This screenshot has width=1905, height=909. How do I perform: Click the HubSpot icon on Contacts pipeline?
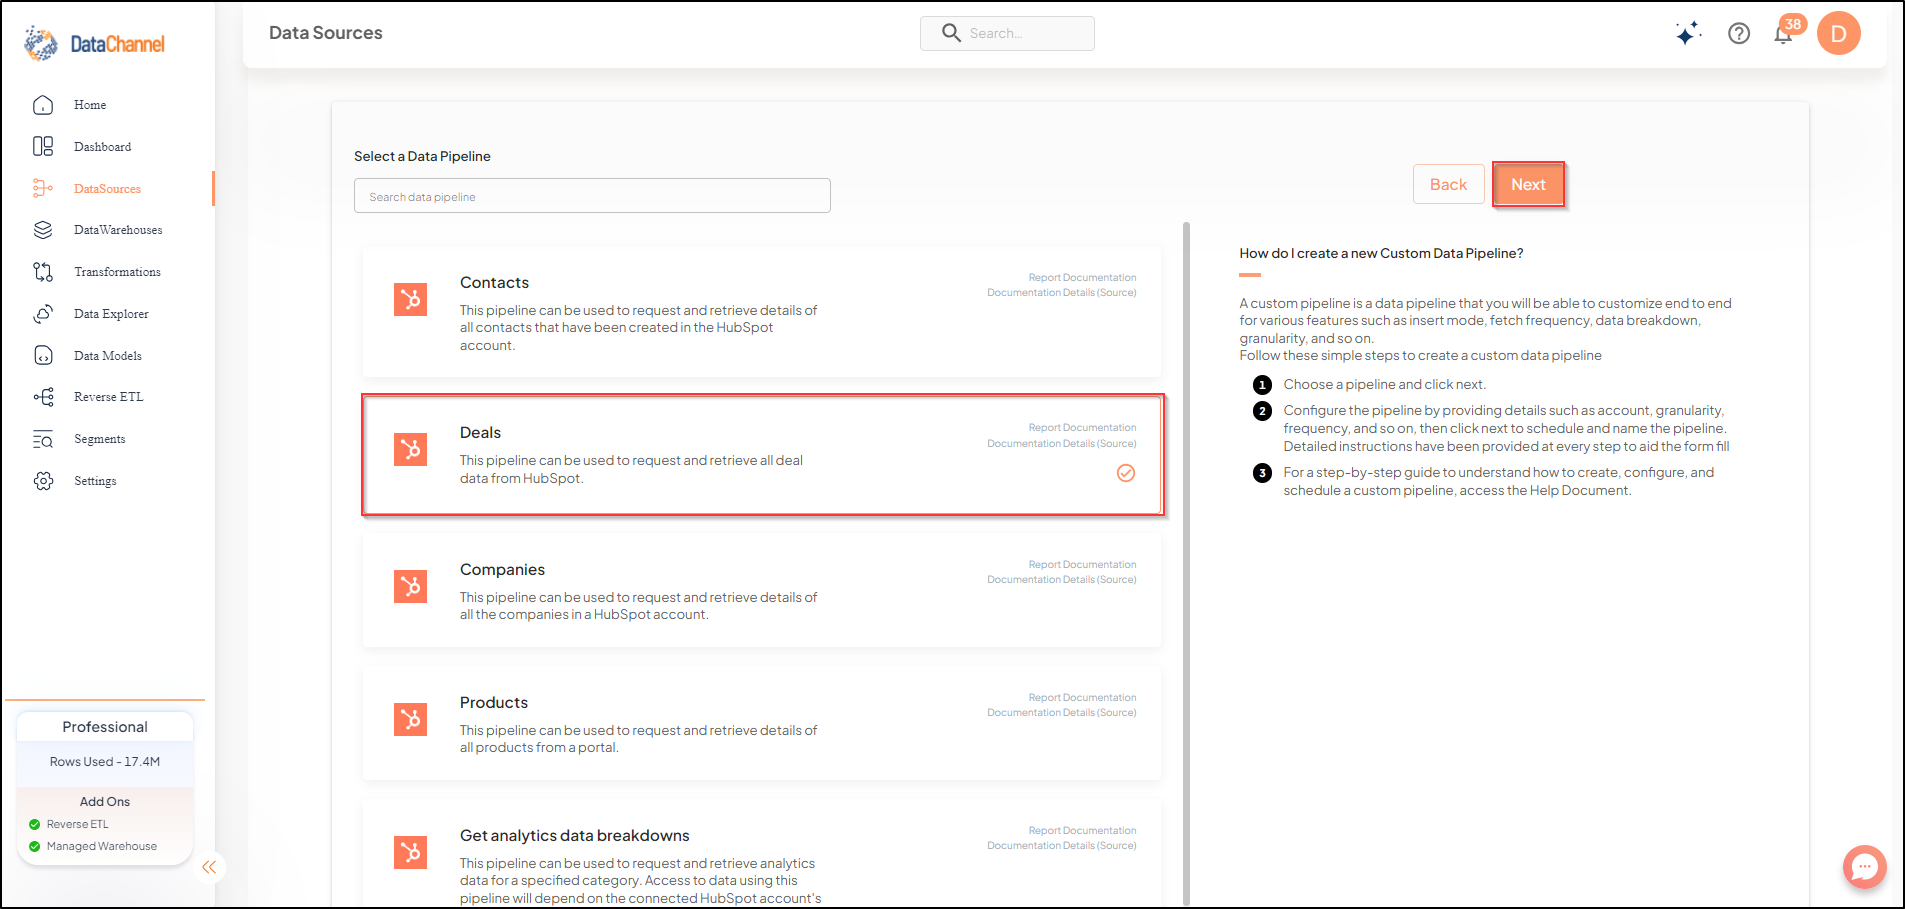(x=410, y=299)
